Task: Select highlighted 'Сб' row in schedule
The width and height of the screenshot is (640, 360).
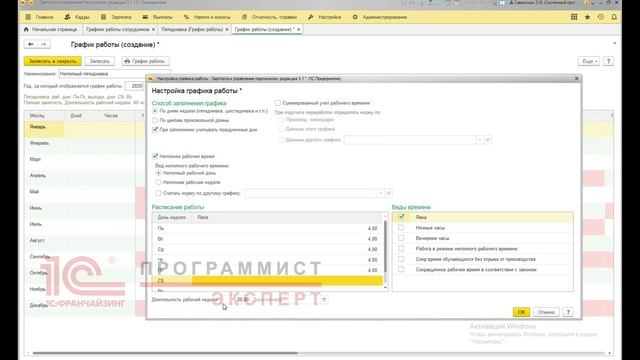Action: coord(268,281)
